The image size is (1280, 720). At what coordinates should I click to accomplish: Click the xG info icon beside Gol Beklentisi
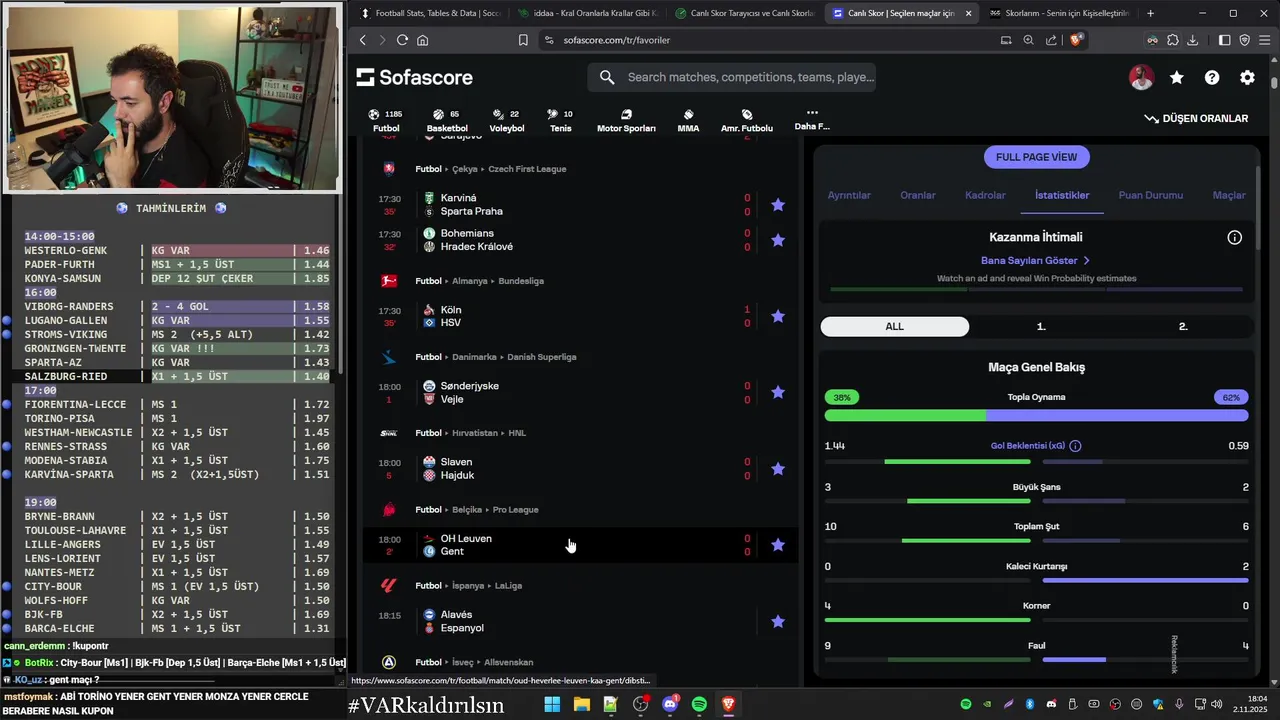(x=1075, y=446)
